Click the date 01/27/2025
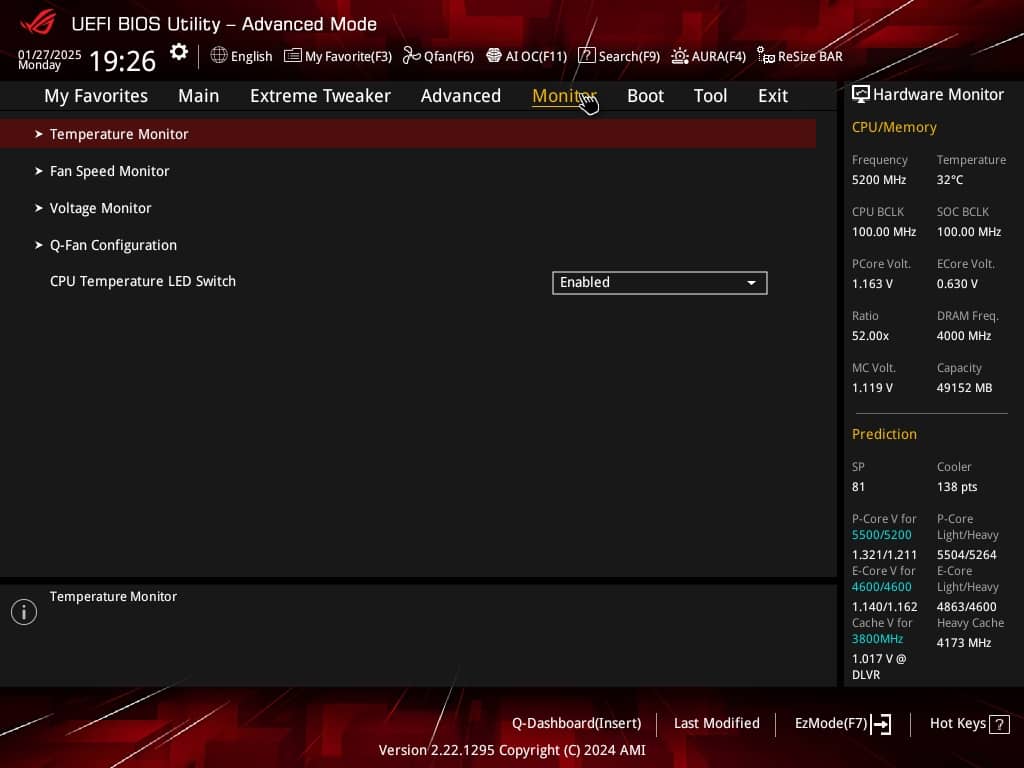Image resolution: width=1024 pixels, height=768 pixels. (x=50, y=54)
